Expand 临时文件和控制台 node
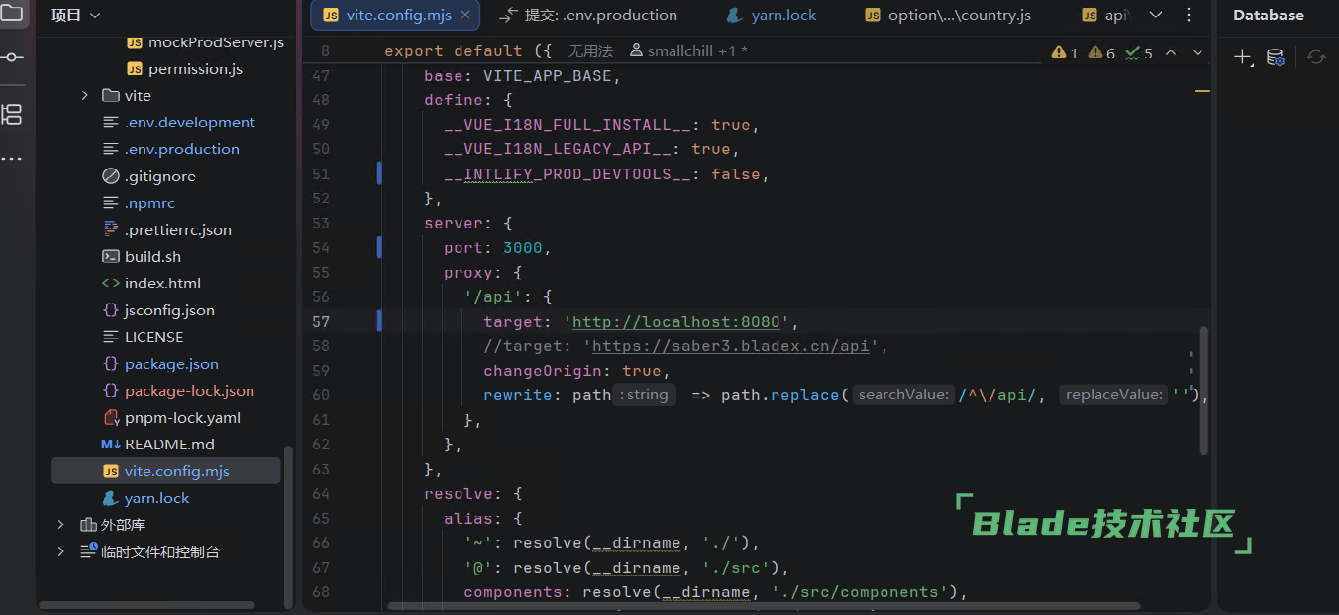 pos(60,552)
